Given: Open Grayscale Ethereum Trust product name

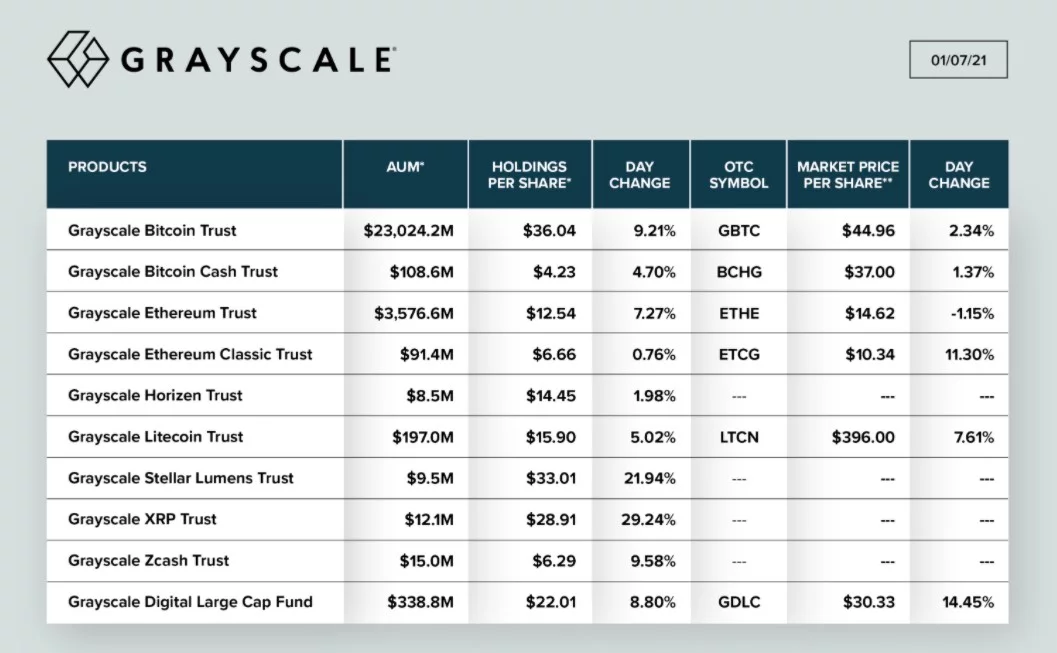Looking at the screenshot, I should [162, 313].
